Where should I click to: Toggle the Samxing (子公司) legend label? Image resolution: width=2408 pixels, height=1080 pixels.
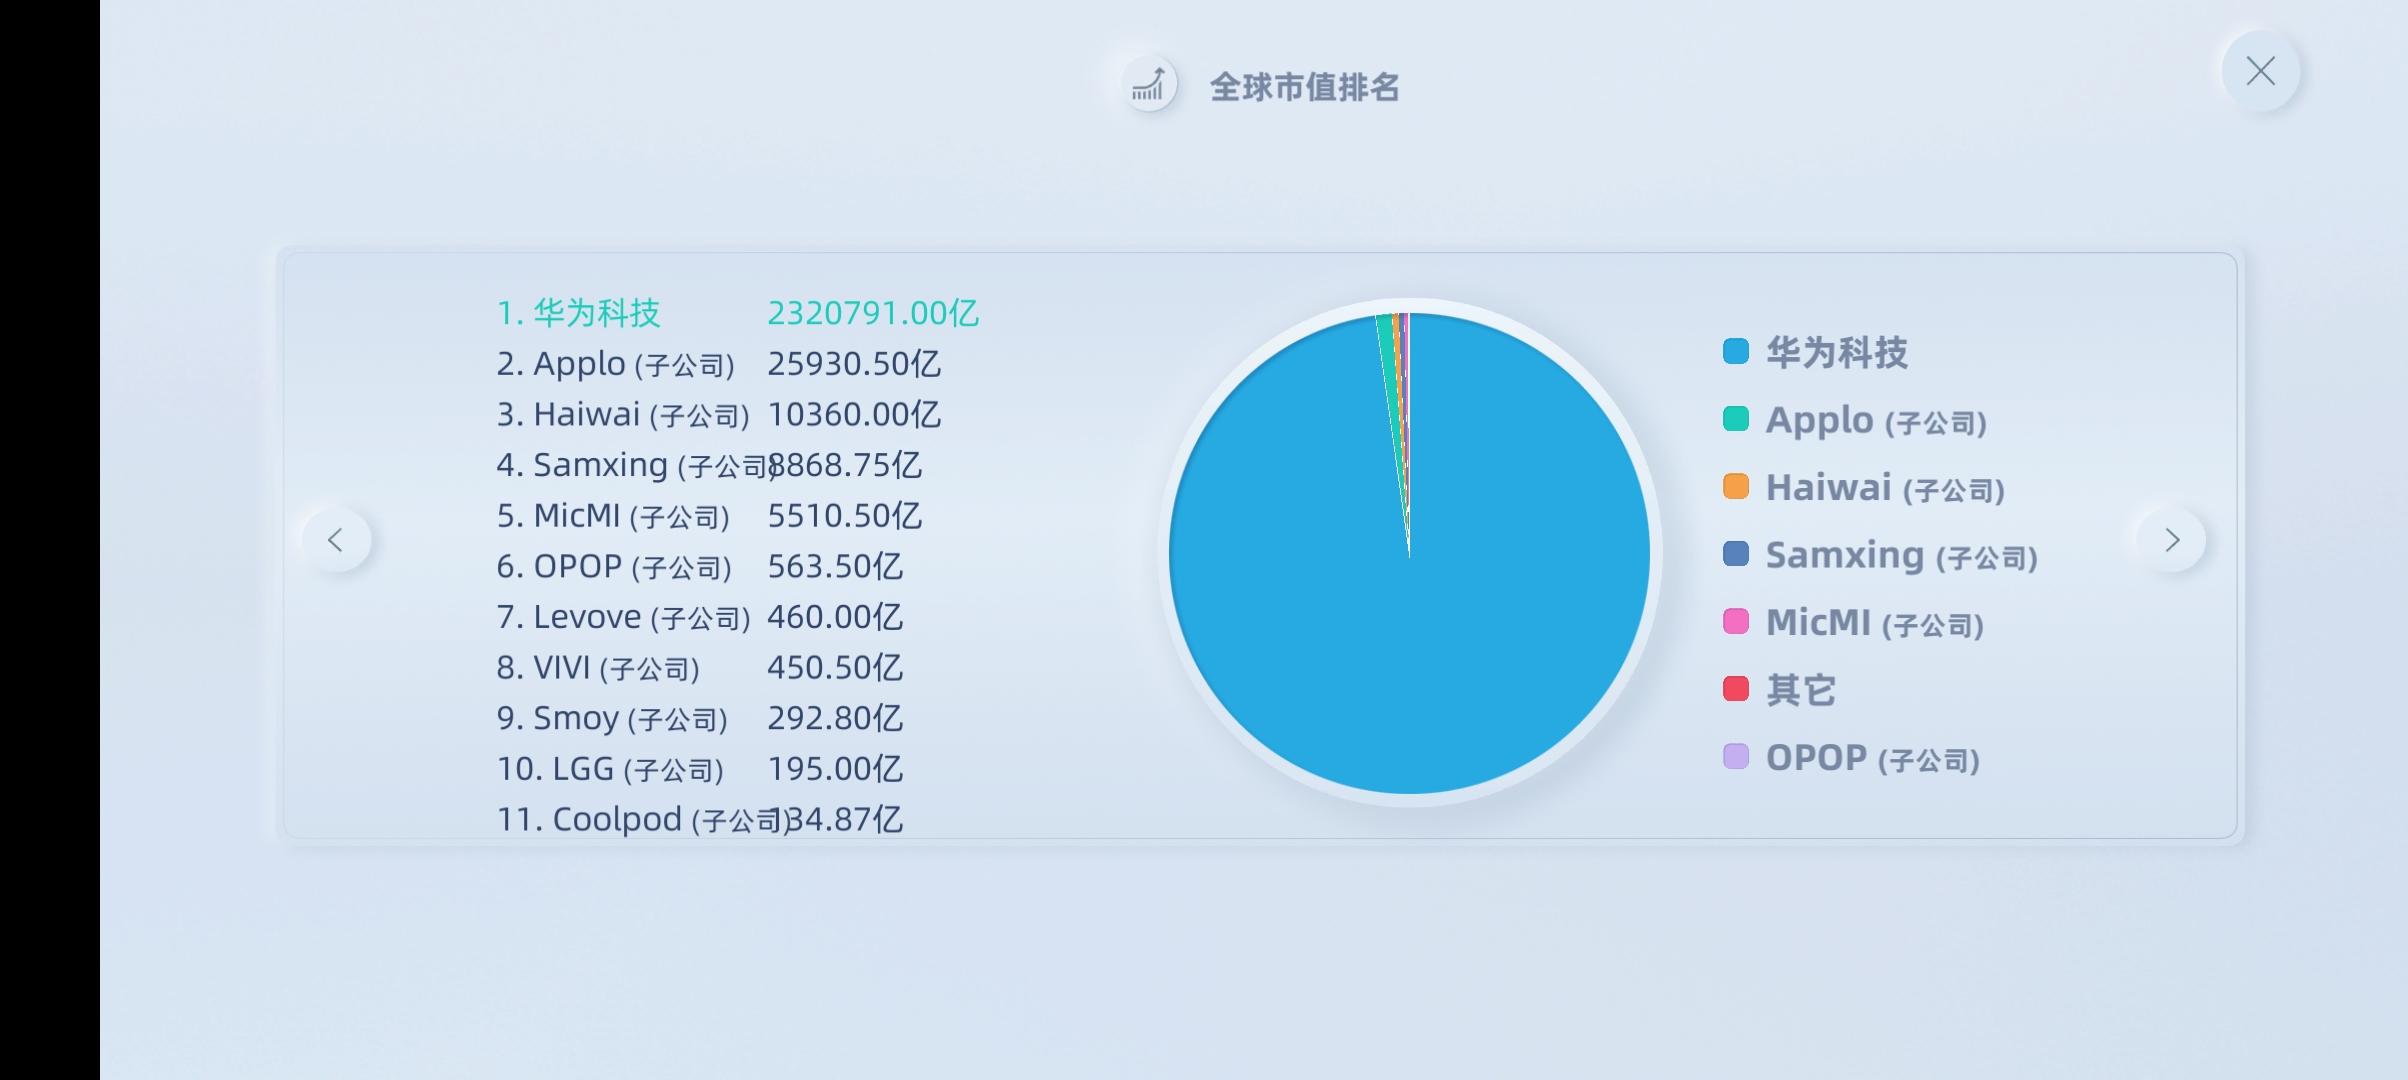point(1901,555)
